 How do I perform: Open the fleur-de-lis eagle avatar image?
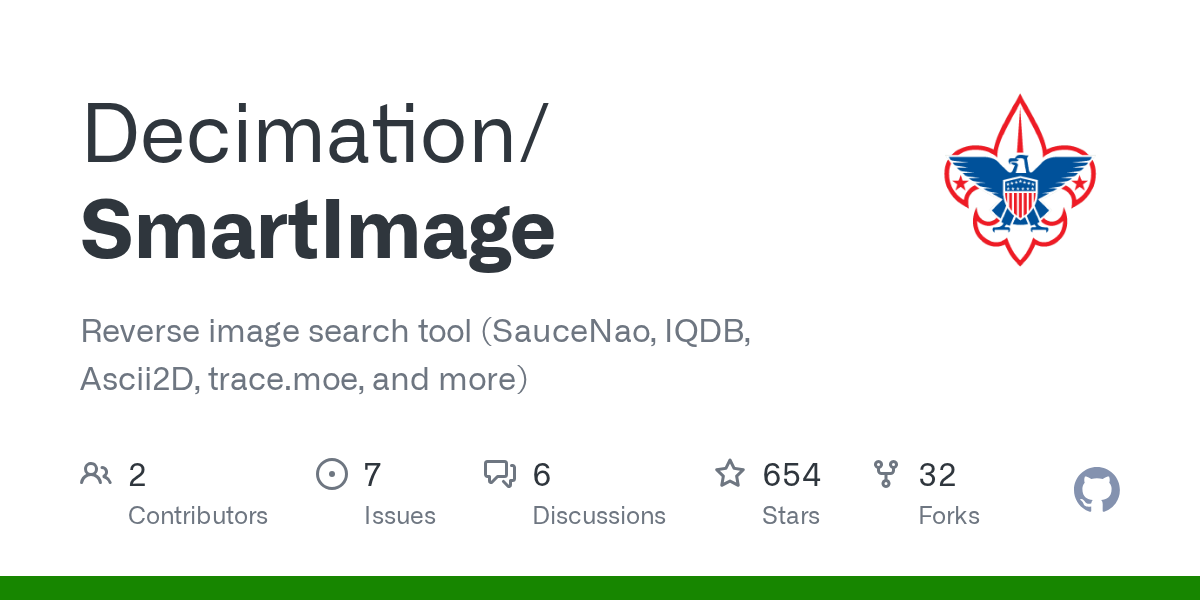pyautogui.click(x=1019, y=180)
